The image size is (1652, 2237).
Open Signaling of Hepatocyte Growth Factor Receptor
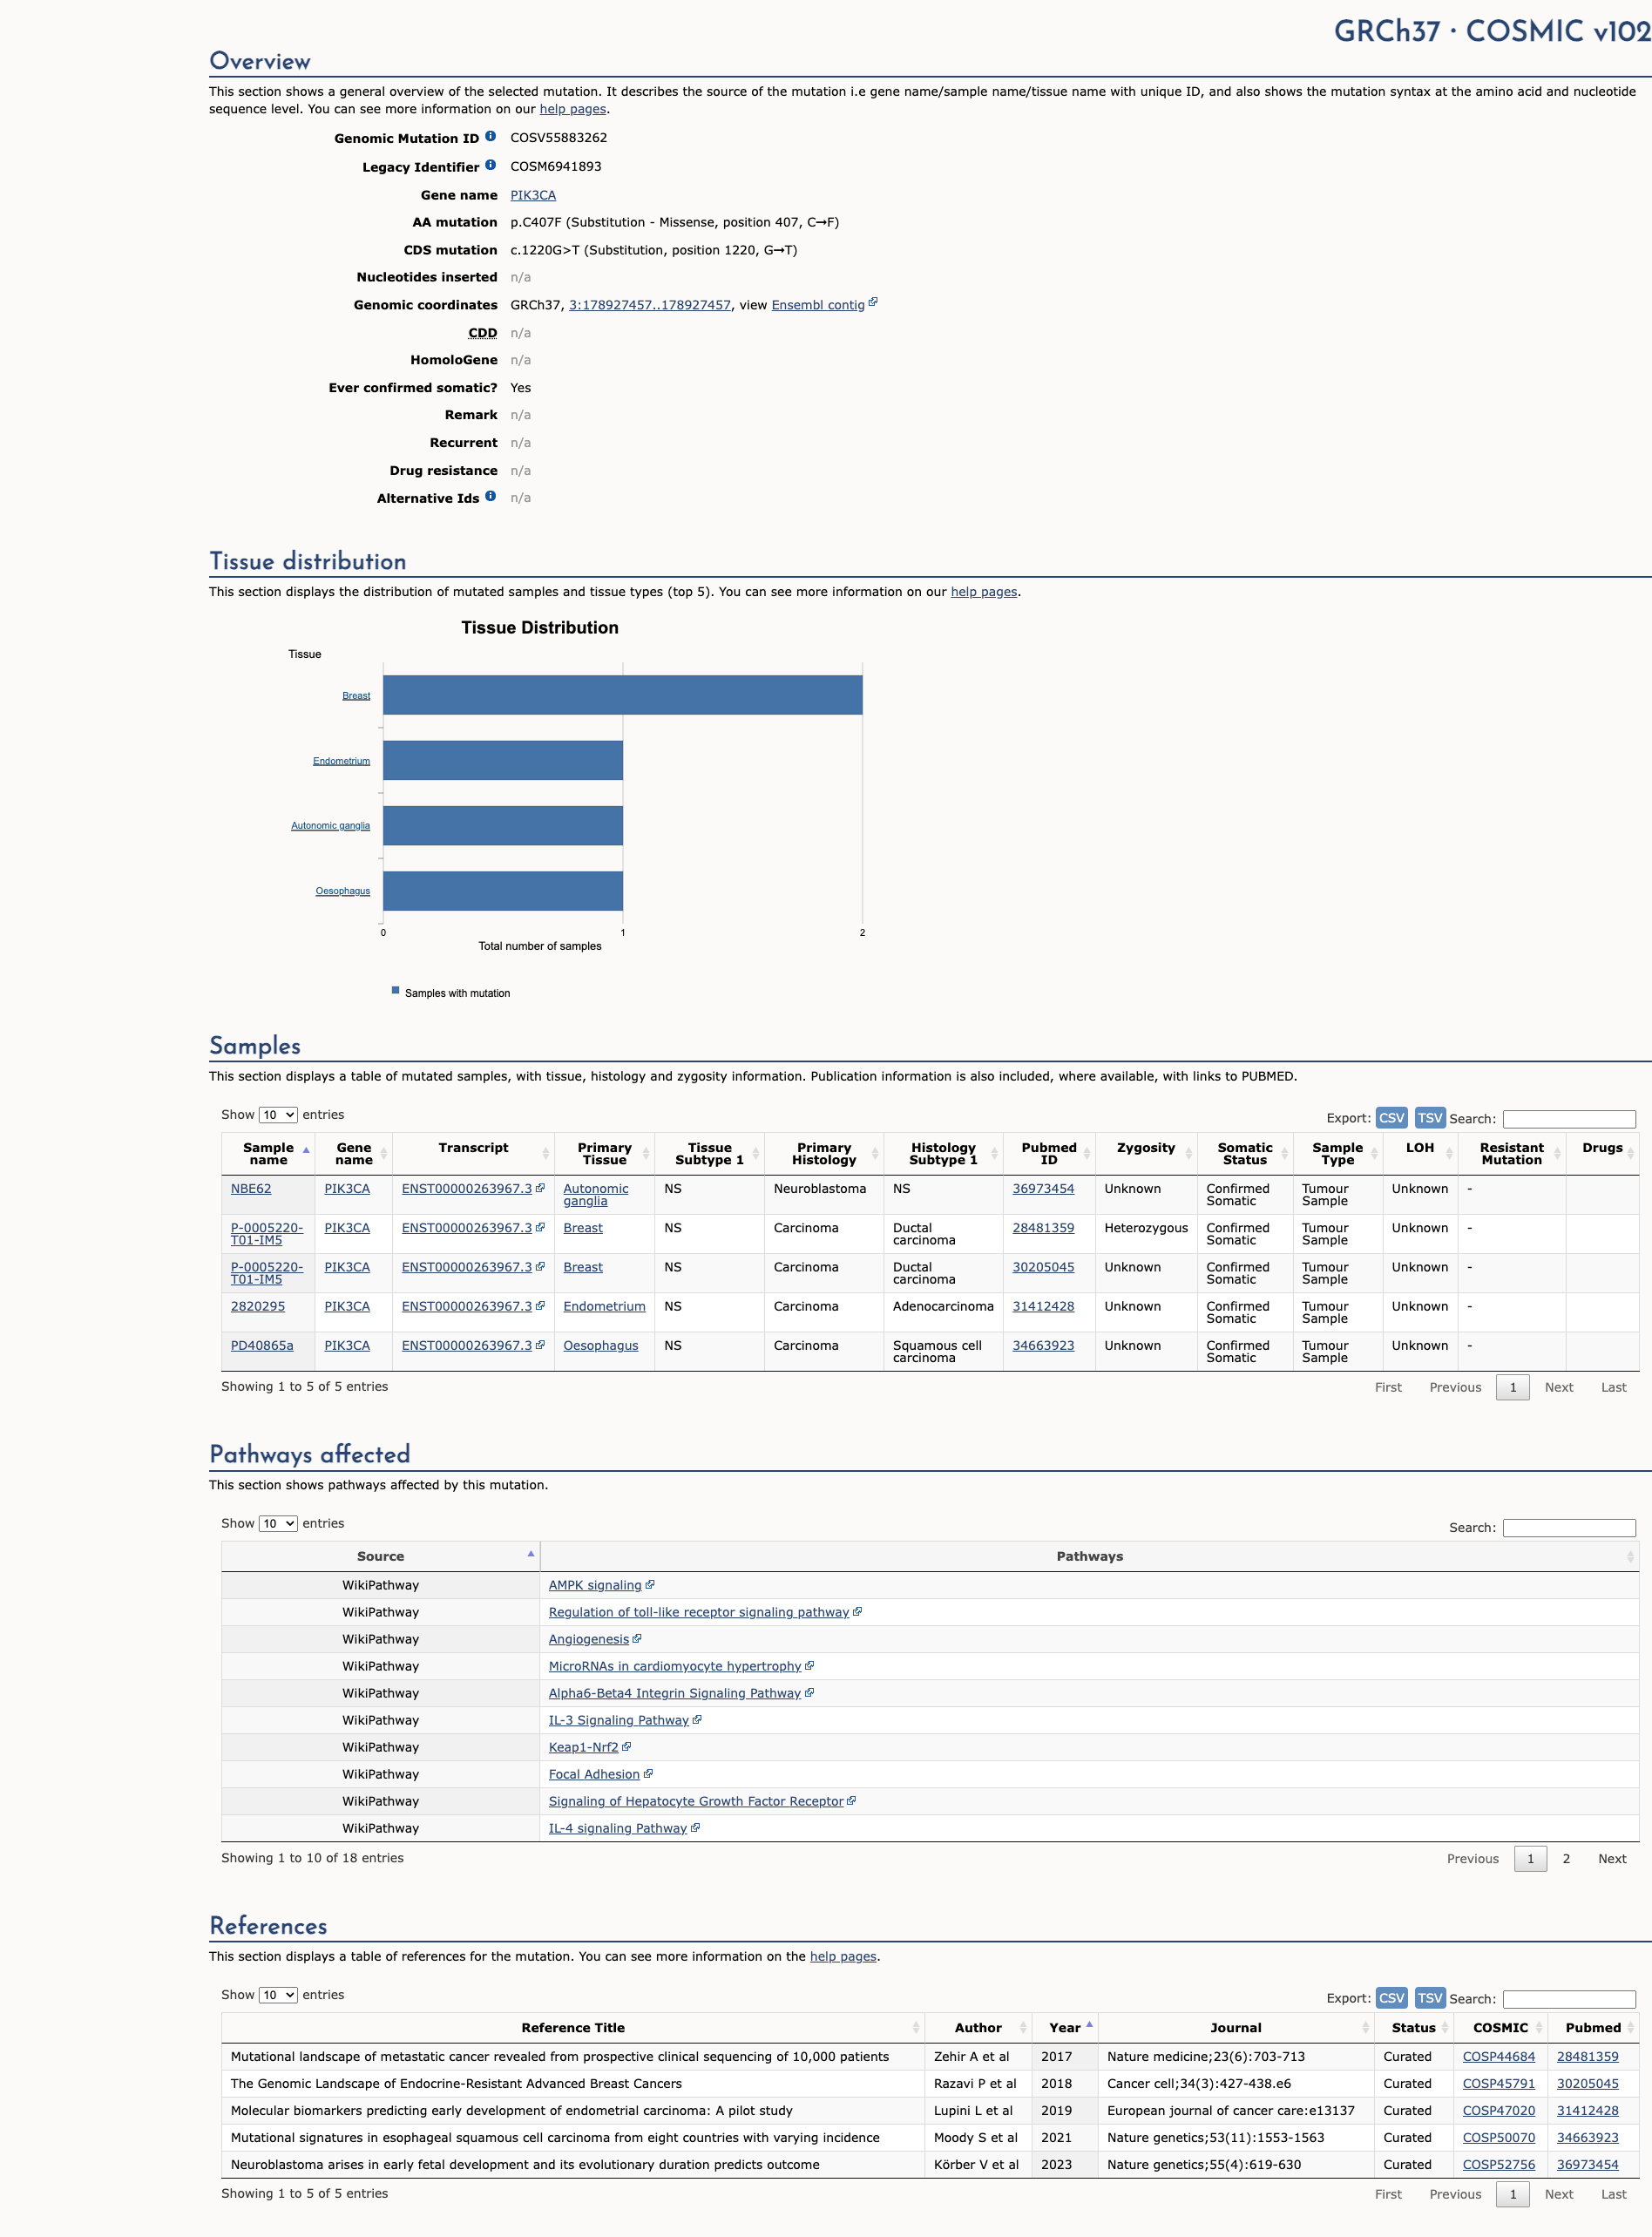tap(696, 1800)
